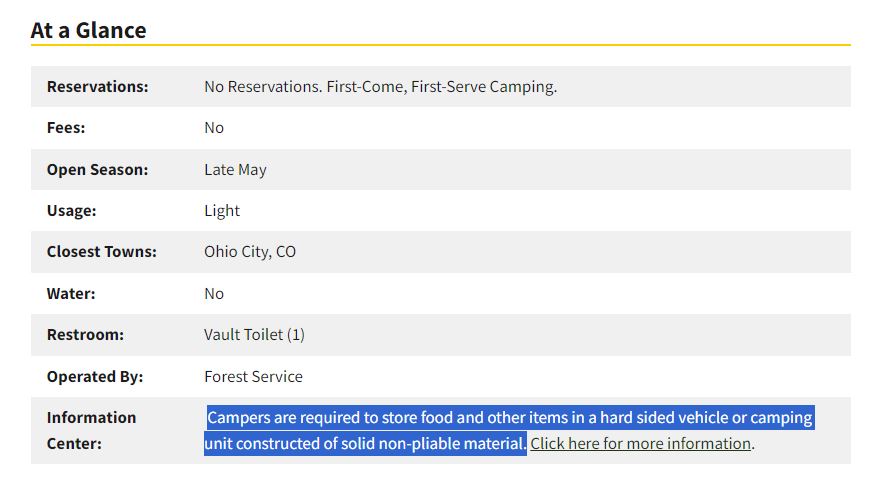
Task: Click the "No" value in Fees row
Action: 214,128
